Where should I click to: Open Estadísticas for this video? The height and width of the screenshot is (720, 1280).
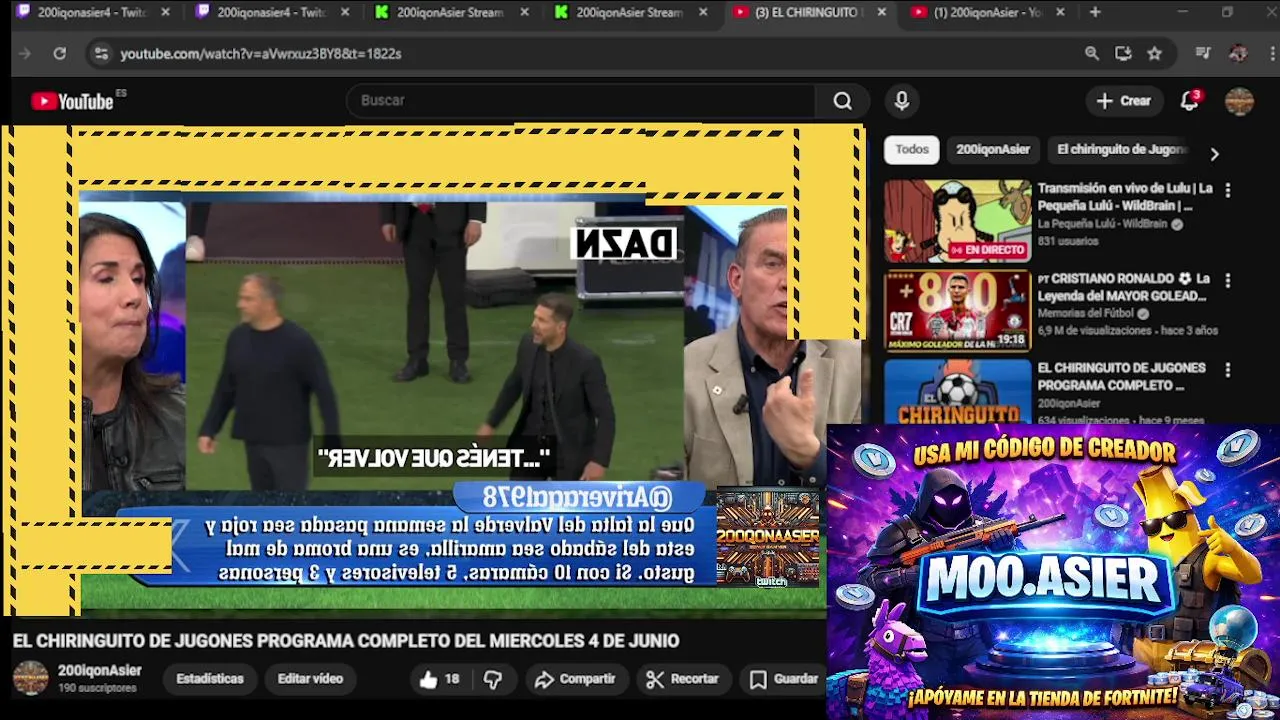coord(210,679)
